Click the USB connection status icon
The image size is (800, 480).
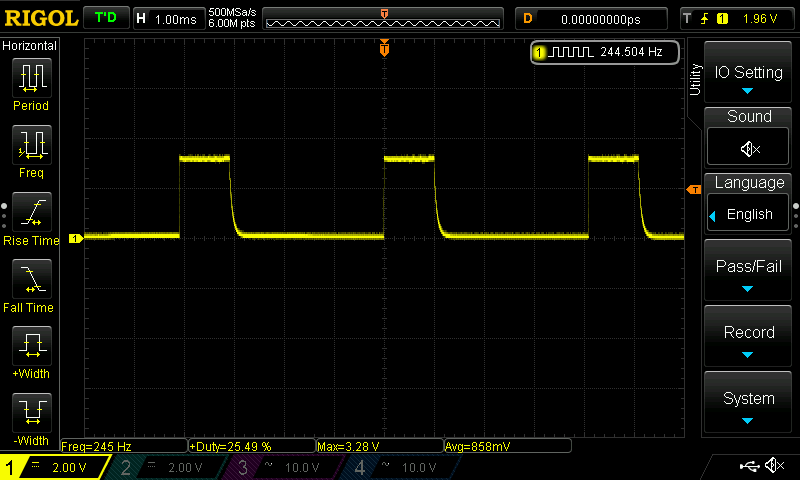(749, 465)
